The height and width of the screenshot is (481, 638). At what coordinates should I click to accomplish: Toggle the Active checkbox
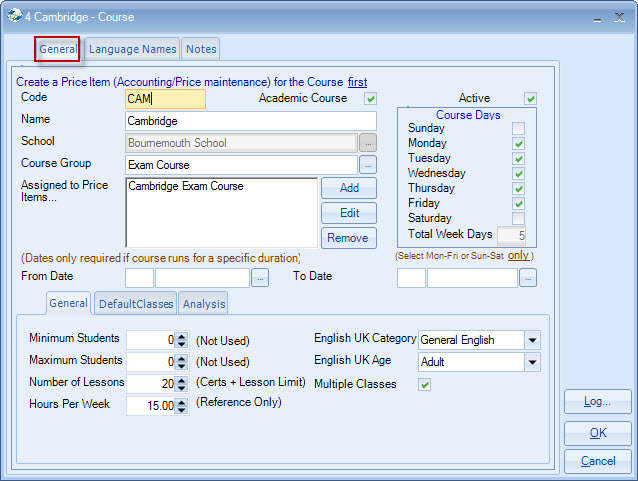click(x=530, y=98)
